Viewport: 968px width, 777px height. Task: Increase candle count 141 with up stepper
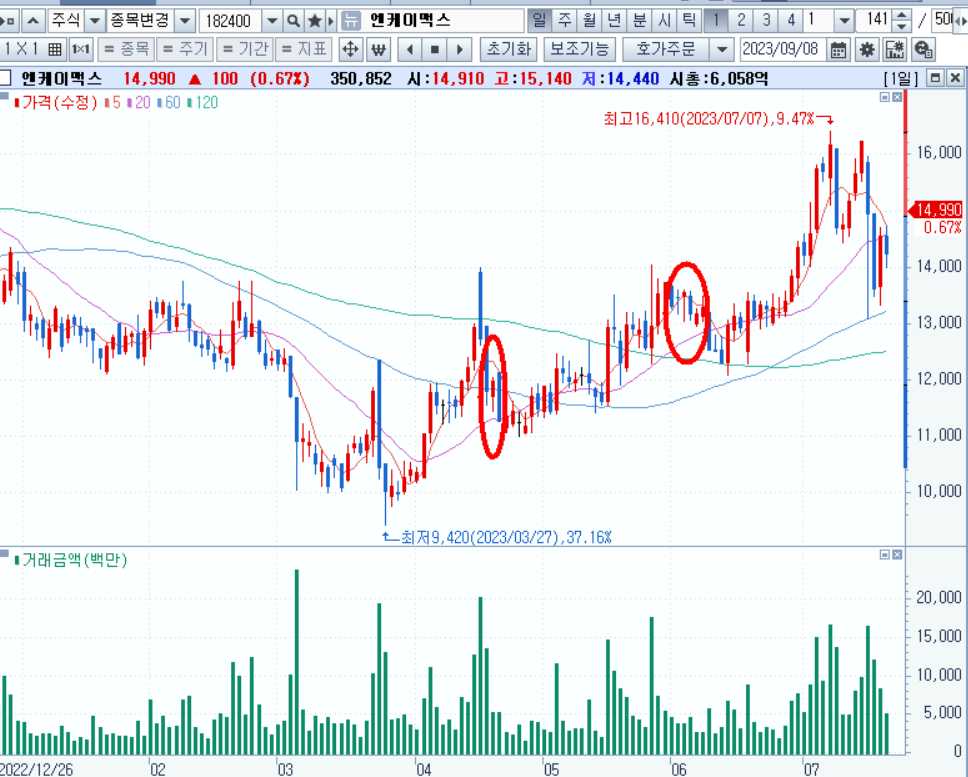tap(902, 15)
